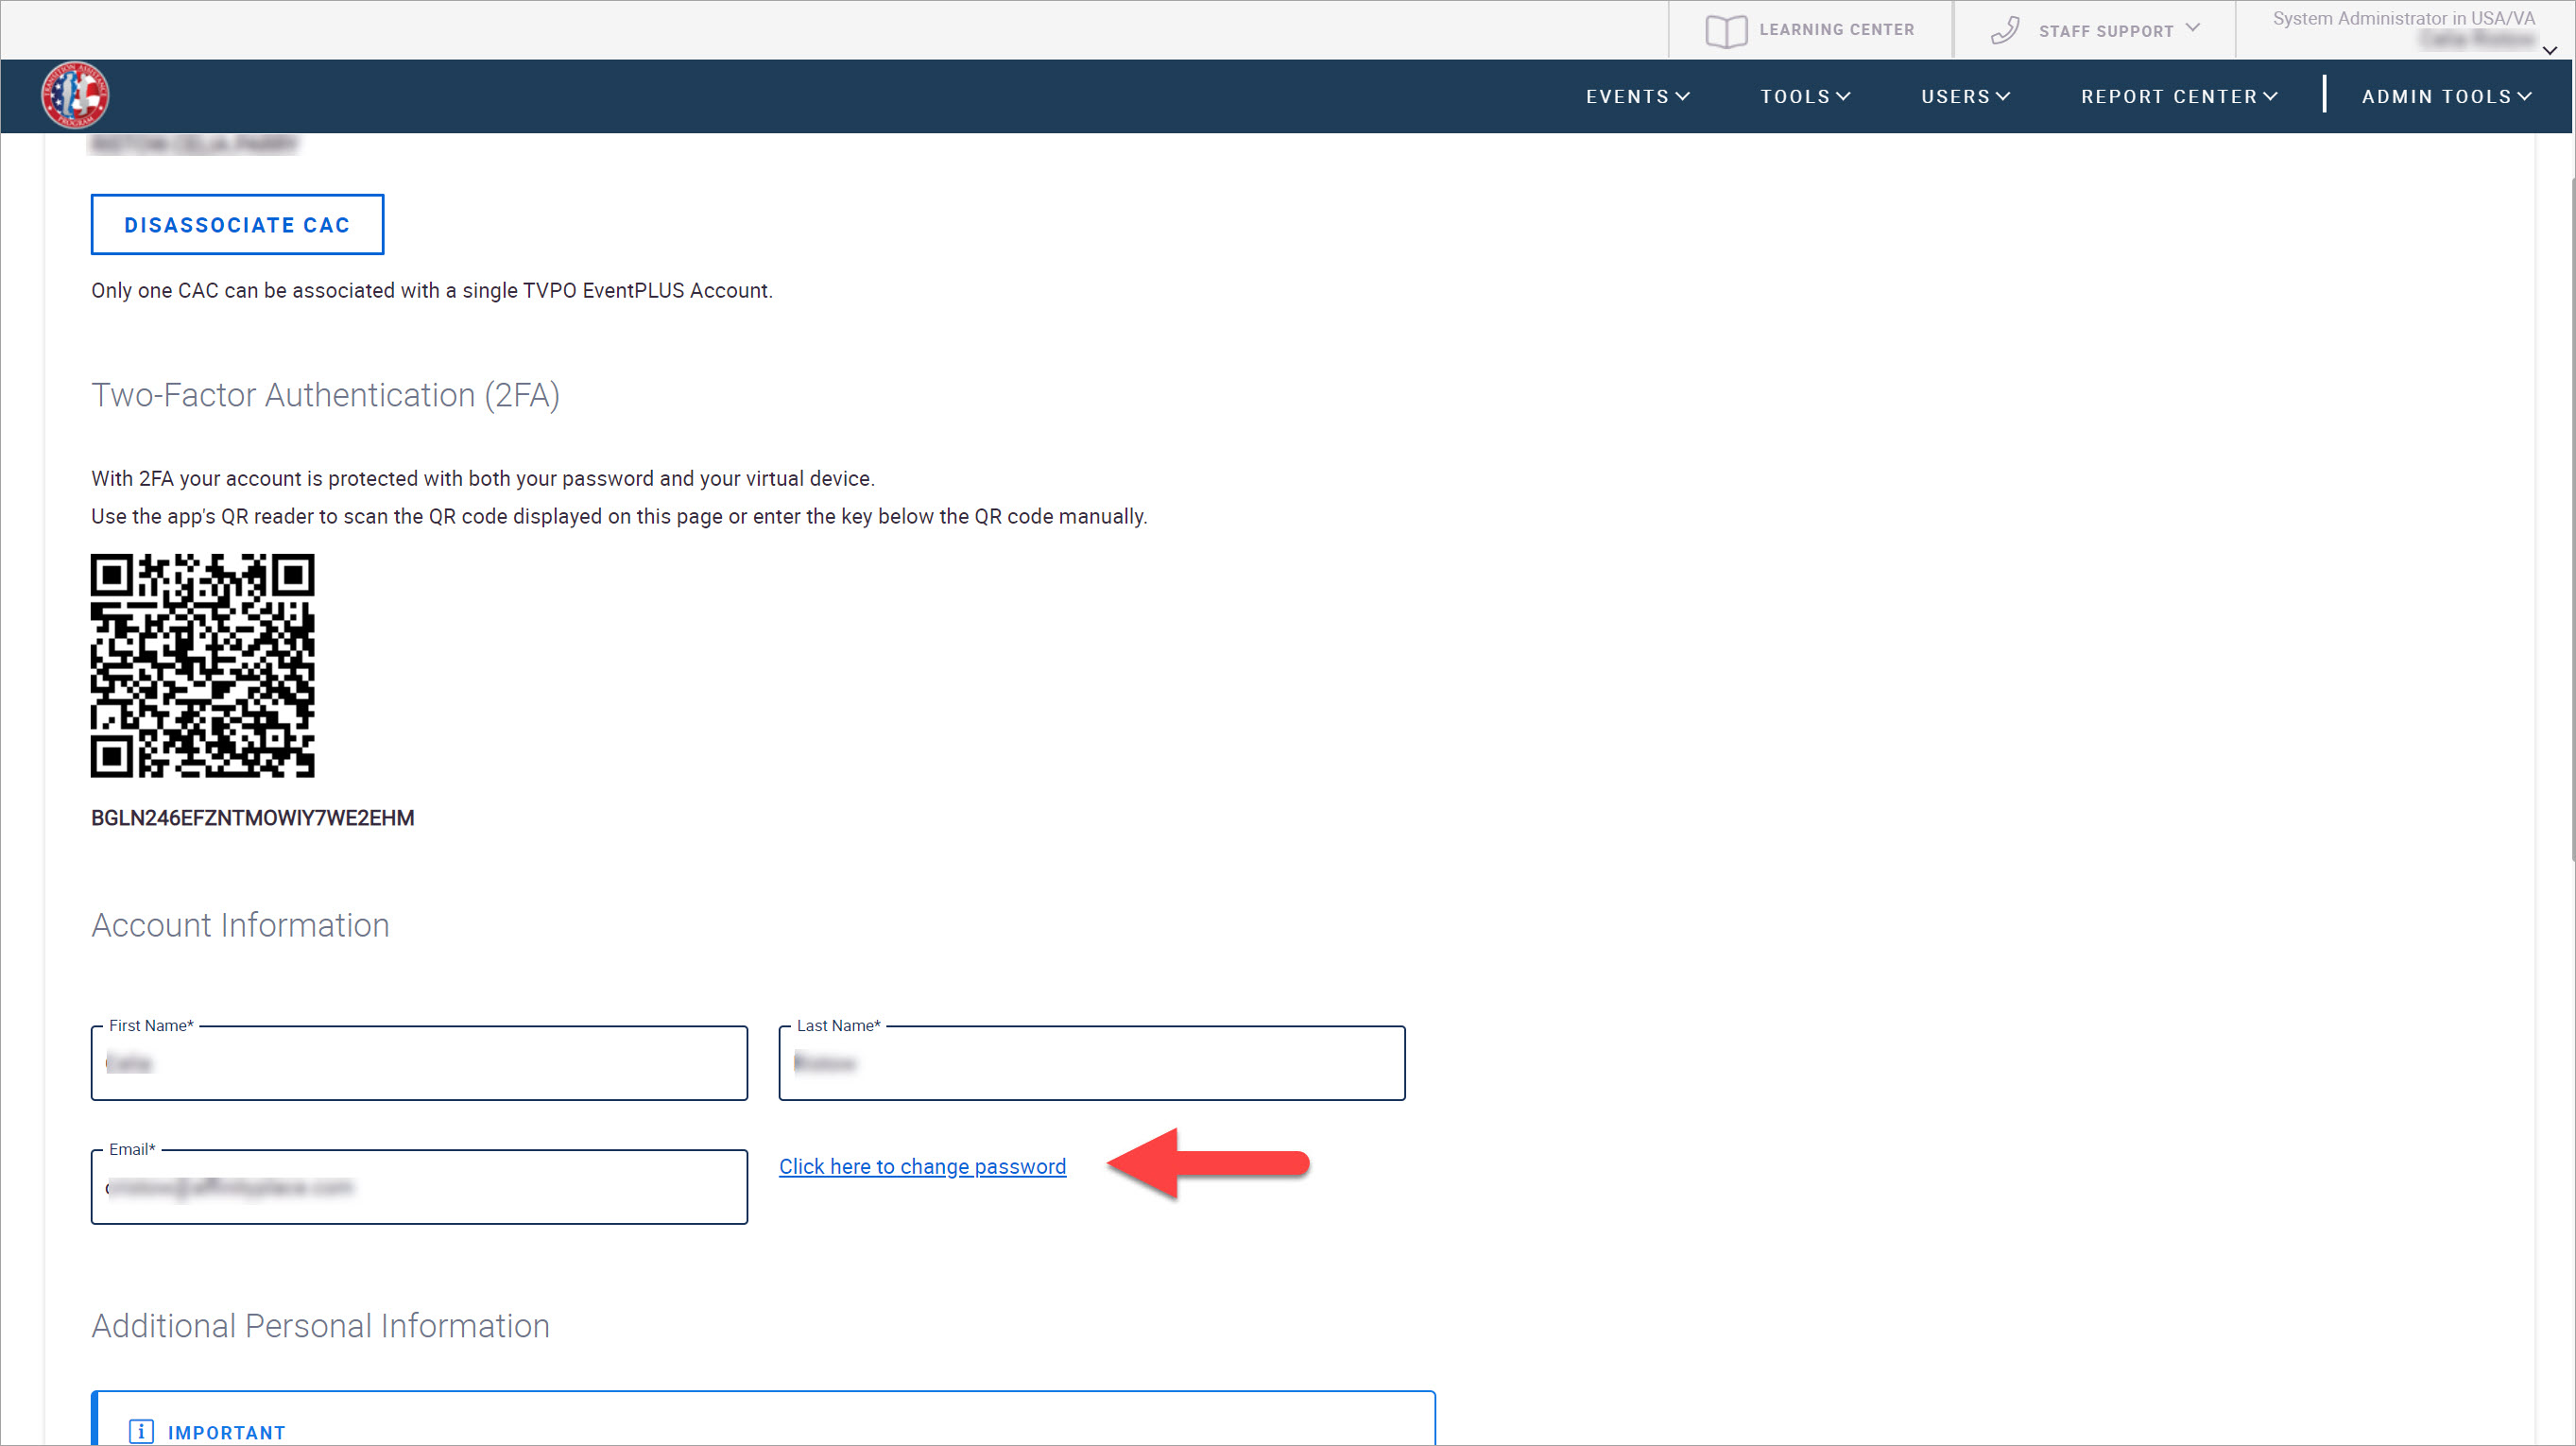
Task: Click the Transition Assistance Program logo
Action: 75,96
